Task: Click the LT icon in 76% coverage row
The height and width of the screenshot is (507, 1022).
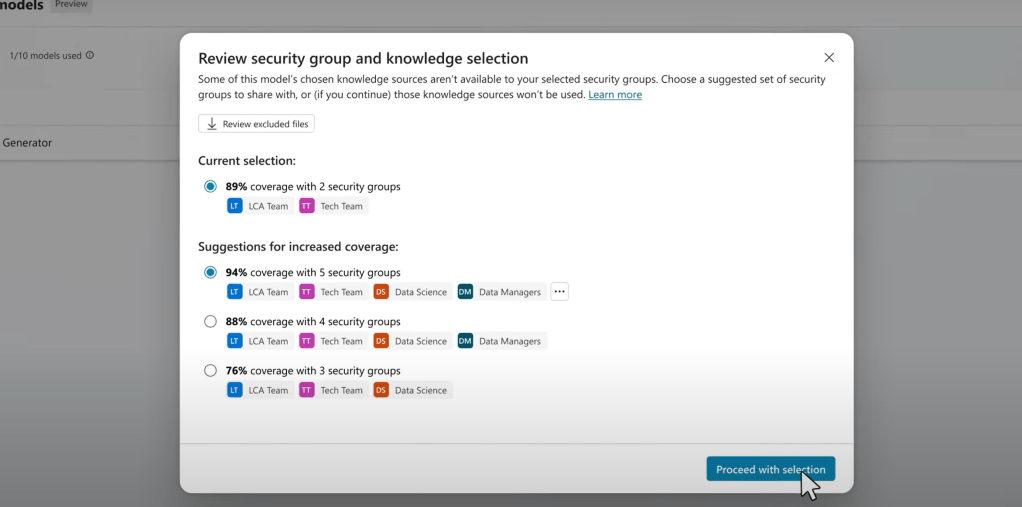Action: (x=235, y=390)
